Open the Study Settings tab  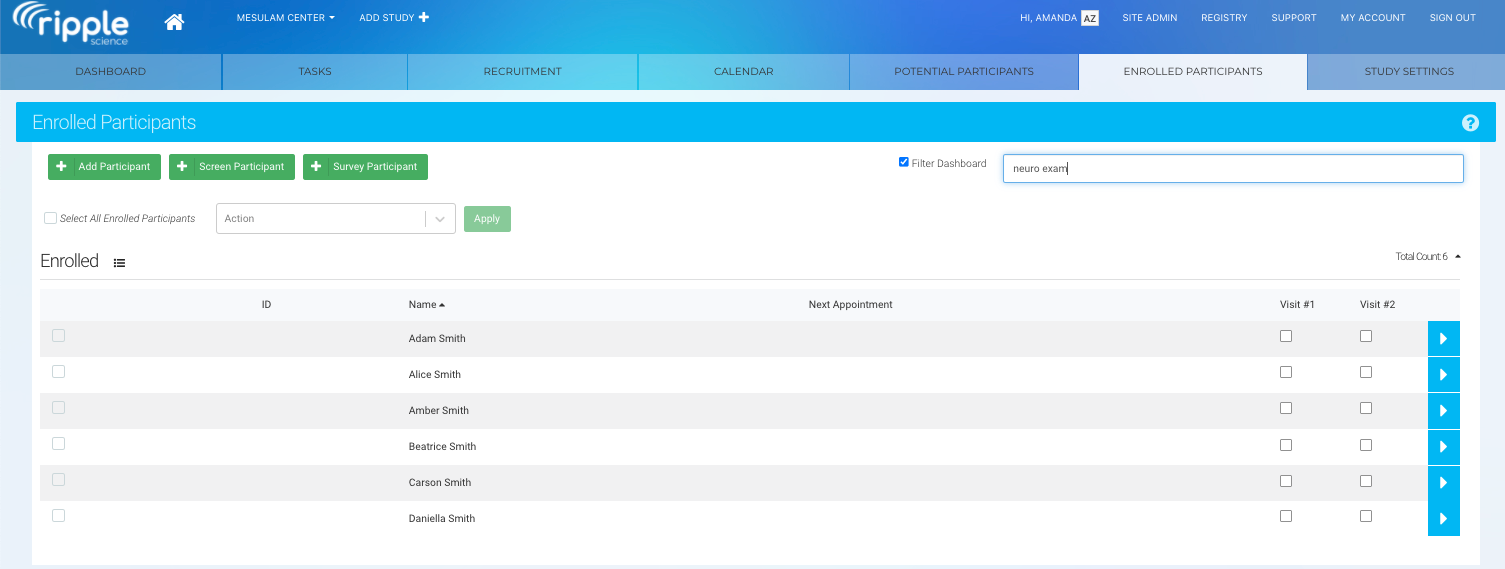coord(1408,72)
